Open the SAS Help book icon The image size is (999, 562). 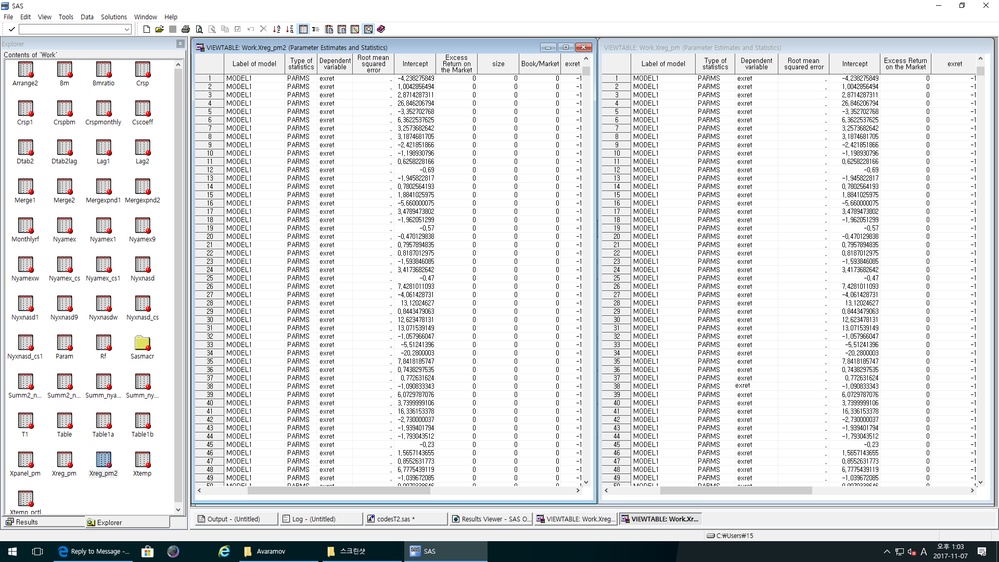tap(381, 30)
